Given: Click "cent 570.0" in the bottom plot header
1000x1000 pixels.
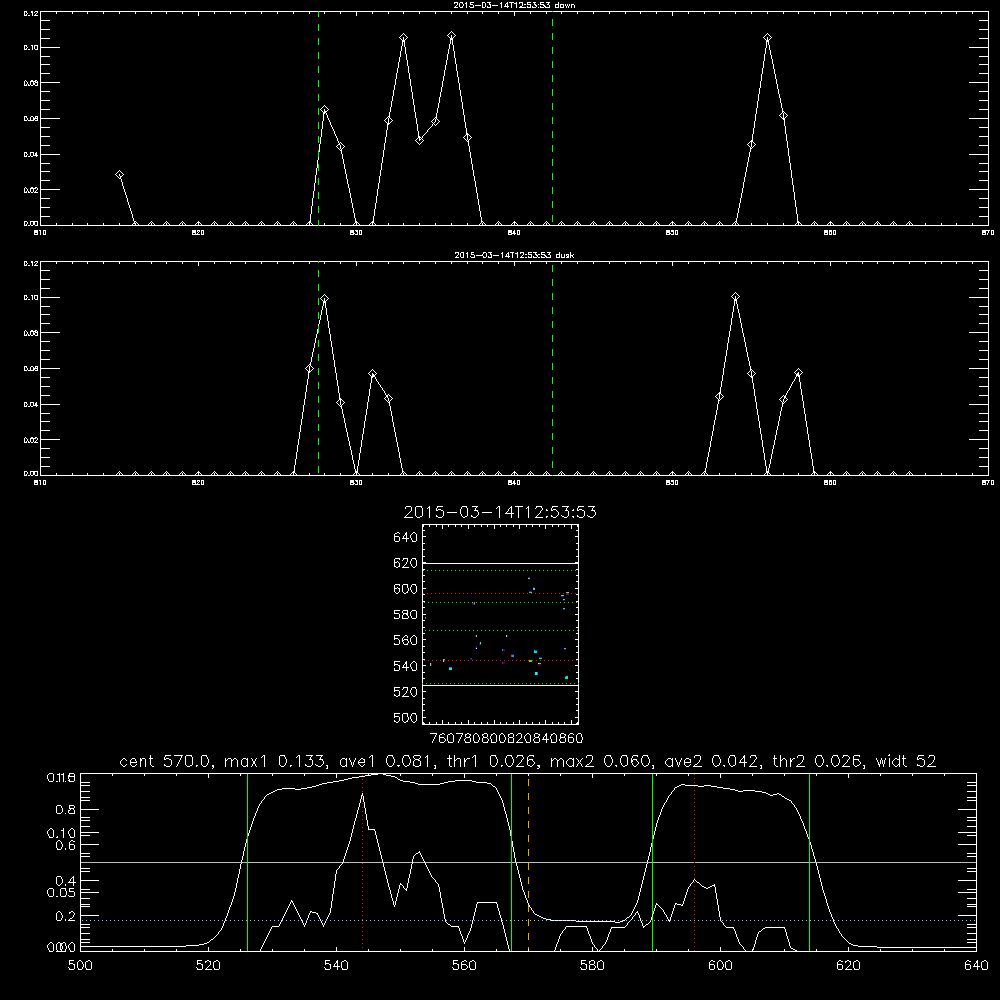Looking at the screenshot, I should point(166,761).
